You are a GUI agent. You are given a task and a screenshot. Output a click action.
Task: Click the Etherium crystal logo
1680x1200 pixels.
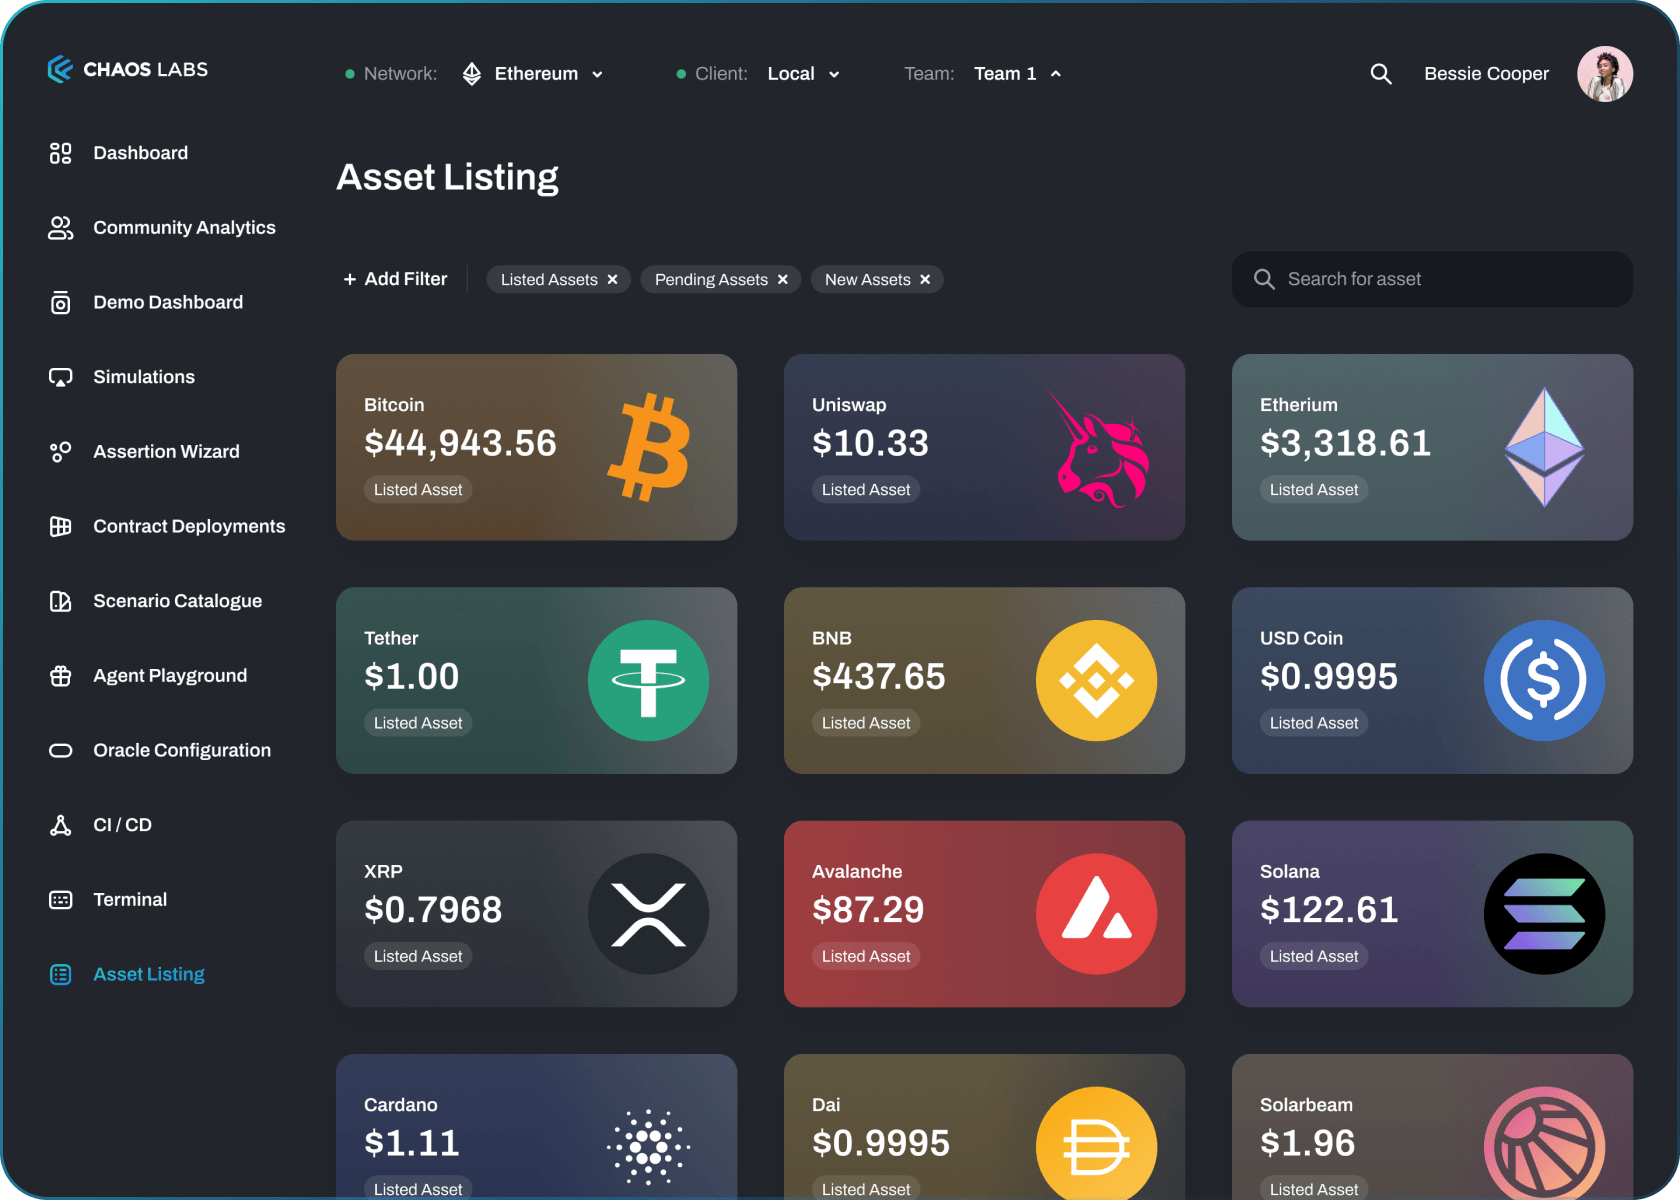pyautogui.click(x=1545, y=447)
